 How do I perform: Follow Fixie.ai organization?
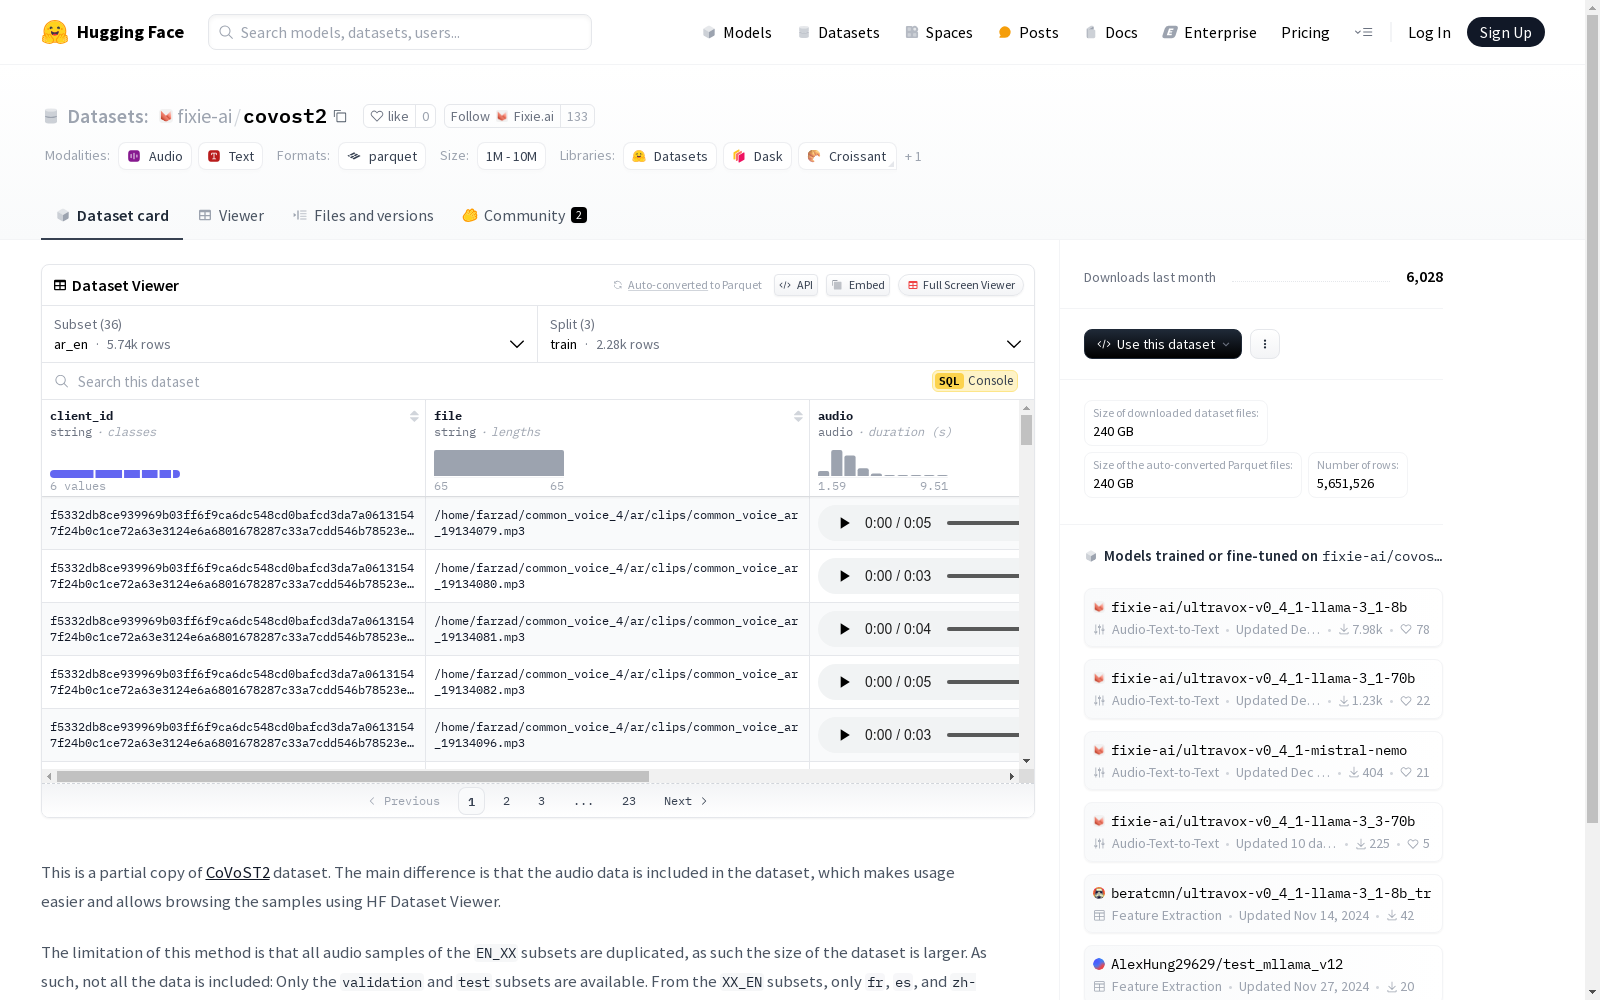coord(502,116)
